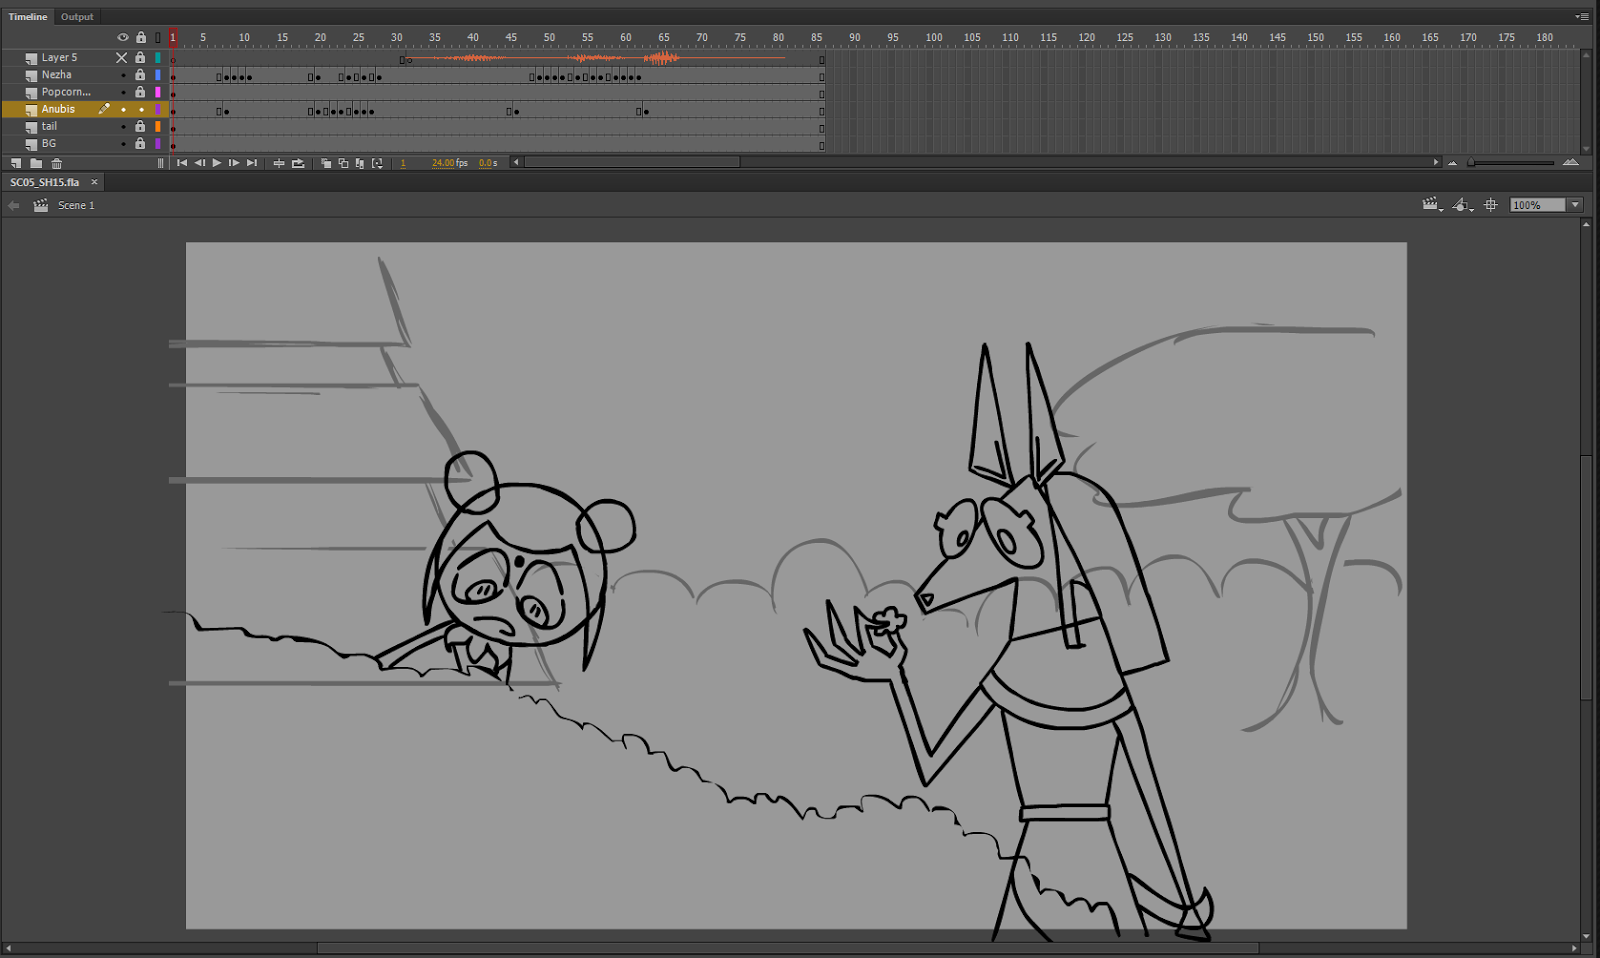This screenshot has width=1600, height=958.
Task: Click the playhead at frame 1
Action: pyautogui.click(x=173, y=37)
